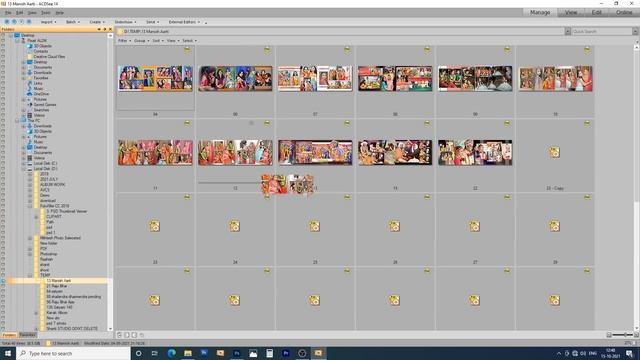
Task: Click the Back navigation icon in toolbar
Action: [x=7, y=22]
